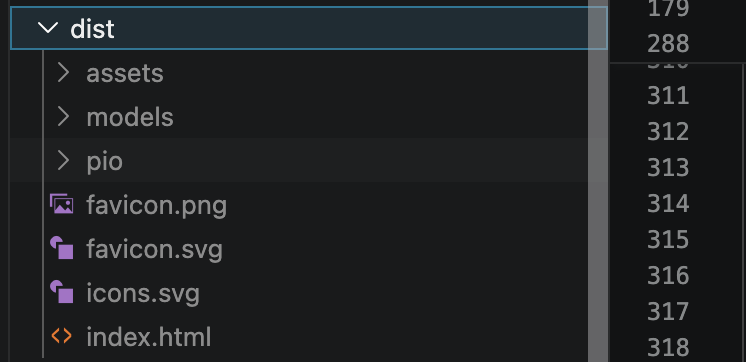Expand the models folder chevron
Viewport: 746px width, 362px height.
pyautogui.click(x=63, y=117)
